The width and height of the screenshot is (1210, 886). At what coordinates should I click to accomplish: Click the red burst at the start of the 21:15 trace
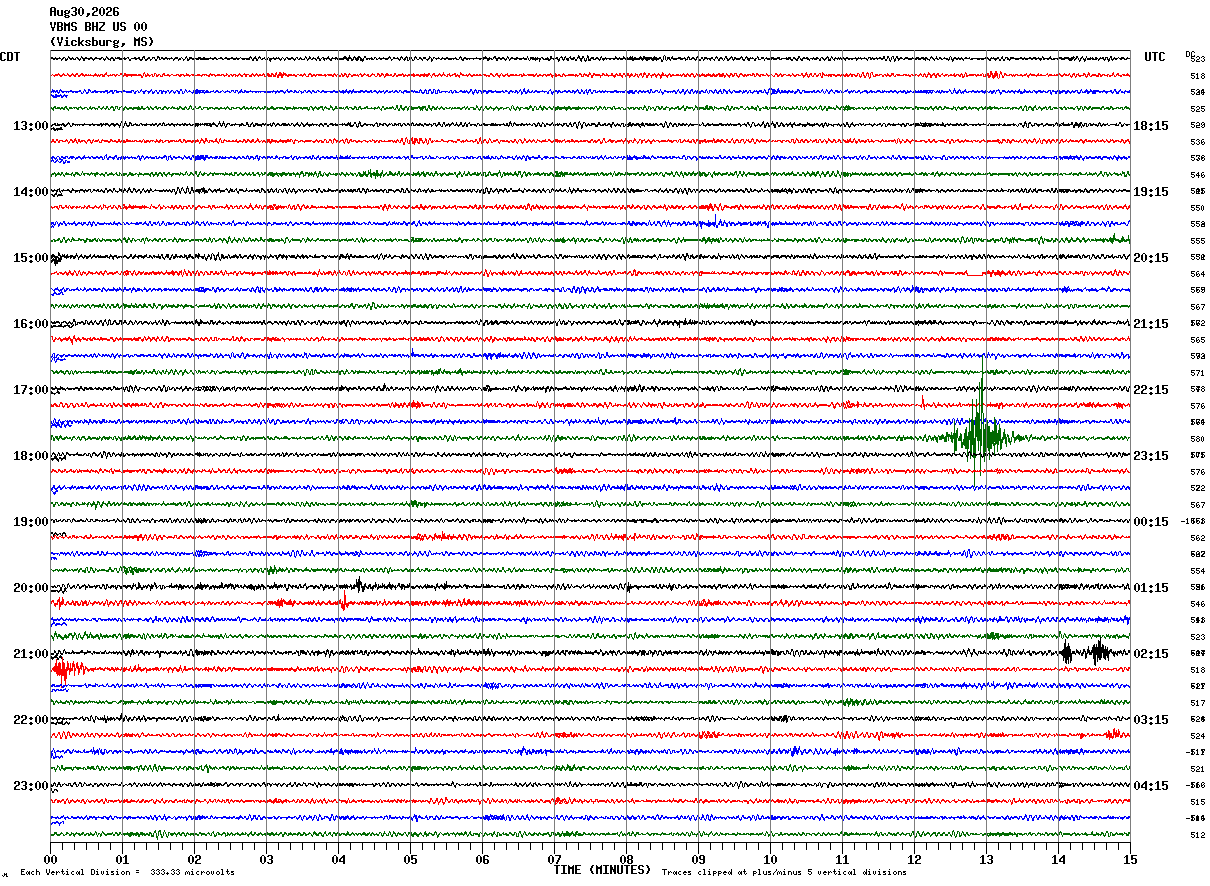click(68, 669)
